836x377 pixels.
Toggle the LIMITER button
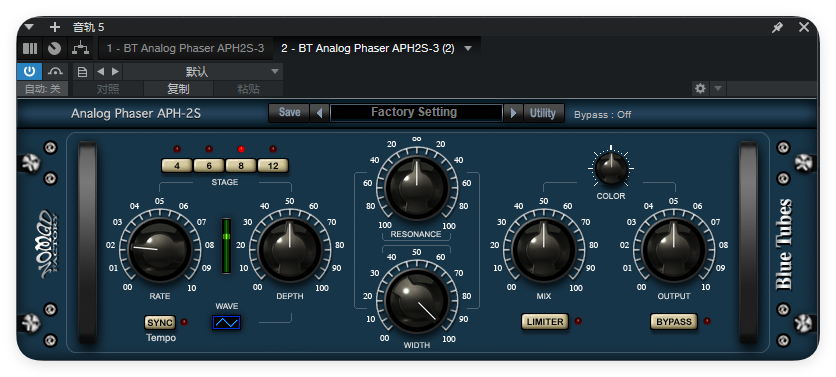tap(545, 322)
